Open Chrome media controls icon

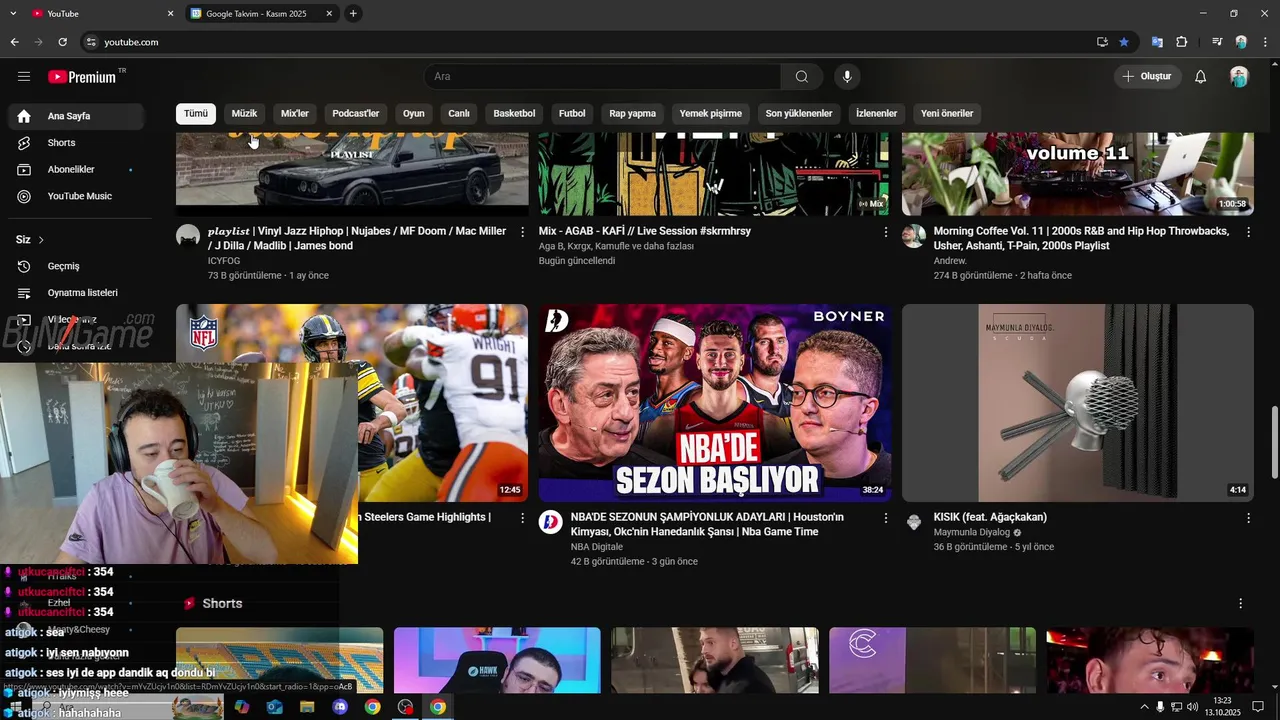pyautogui.click(x=1217, y=42)
